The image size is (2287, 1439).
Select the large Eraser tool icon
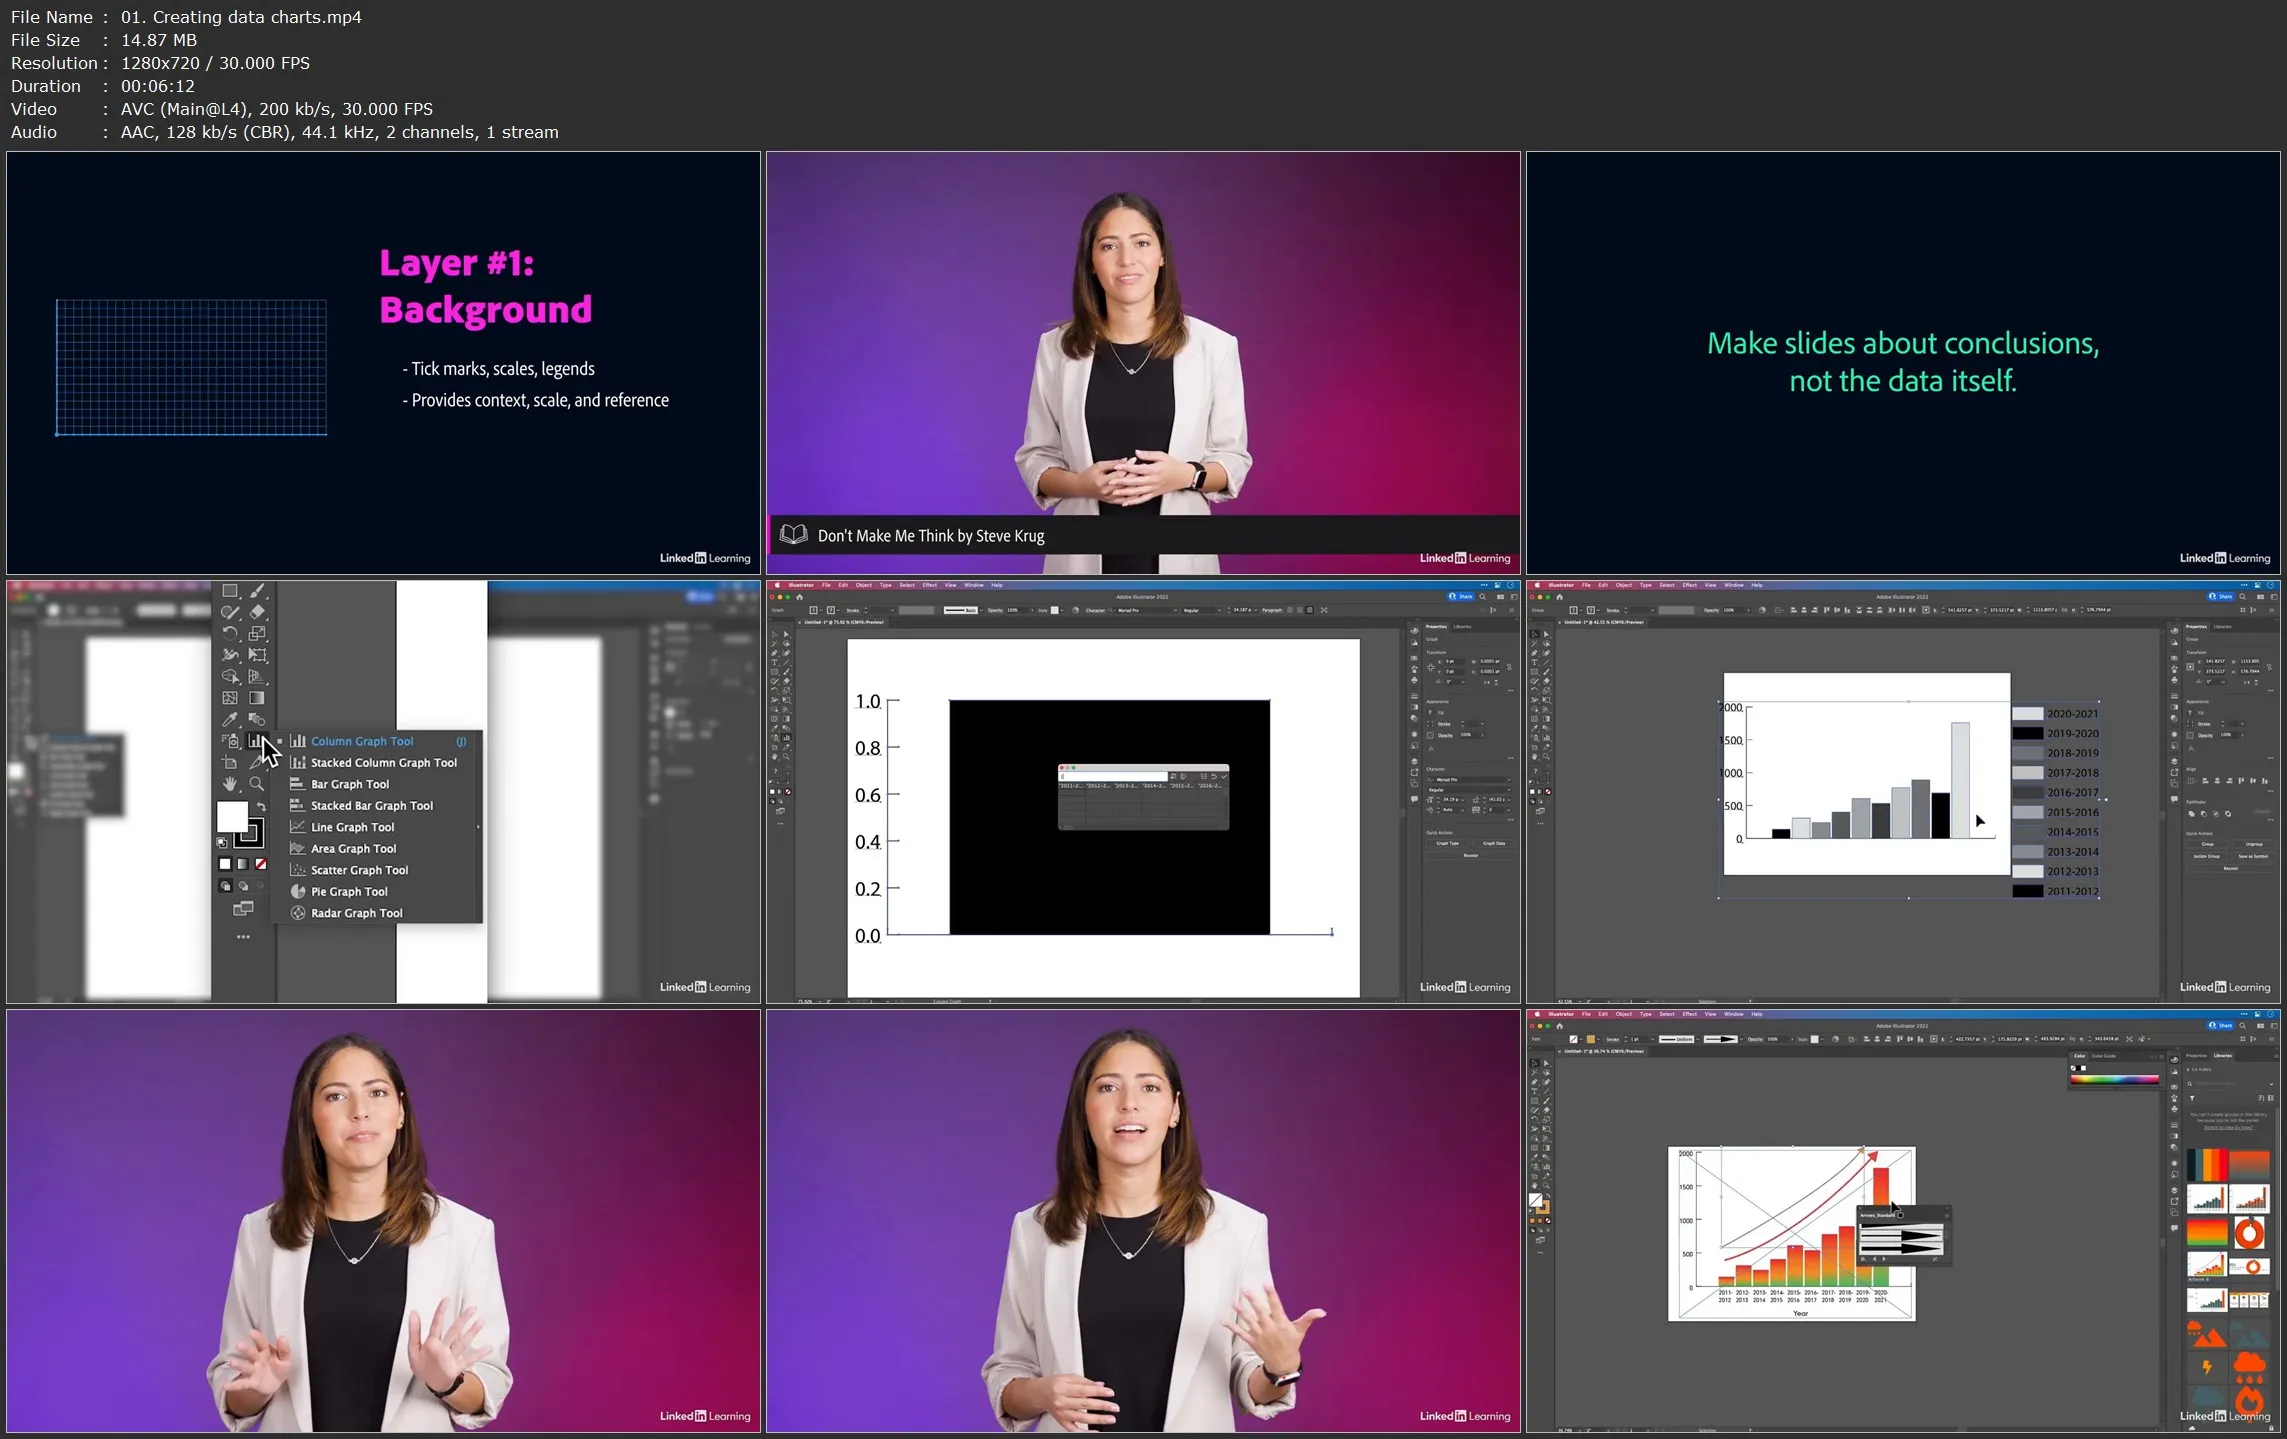[x=257, y=612]
